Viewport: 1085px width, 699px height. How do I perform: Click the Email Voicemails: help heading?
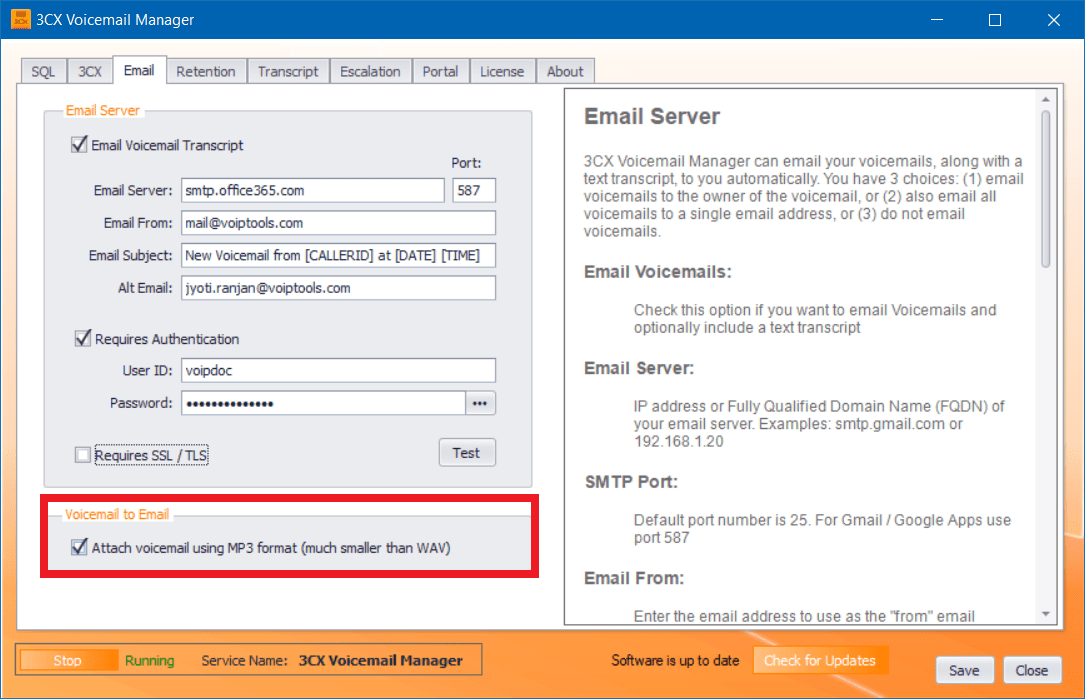coord(657,271)
